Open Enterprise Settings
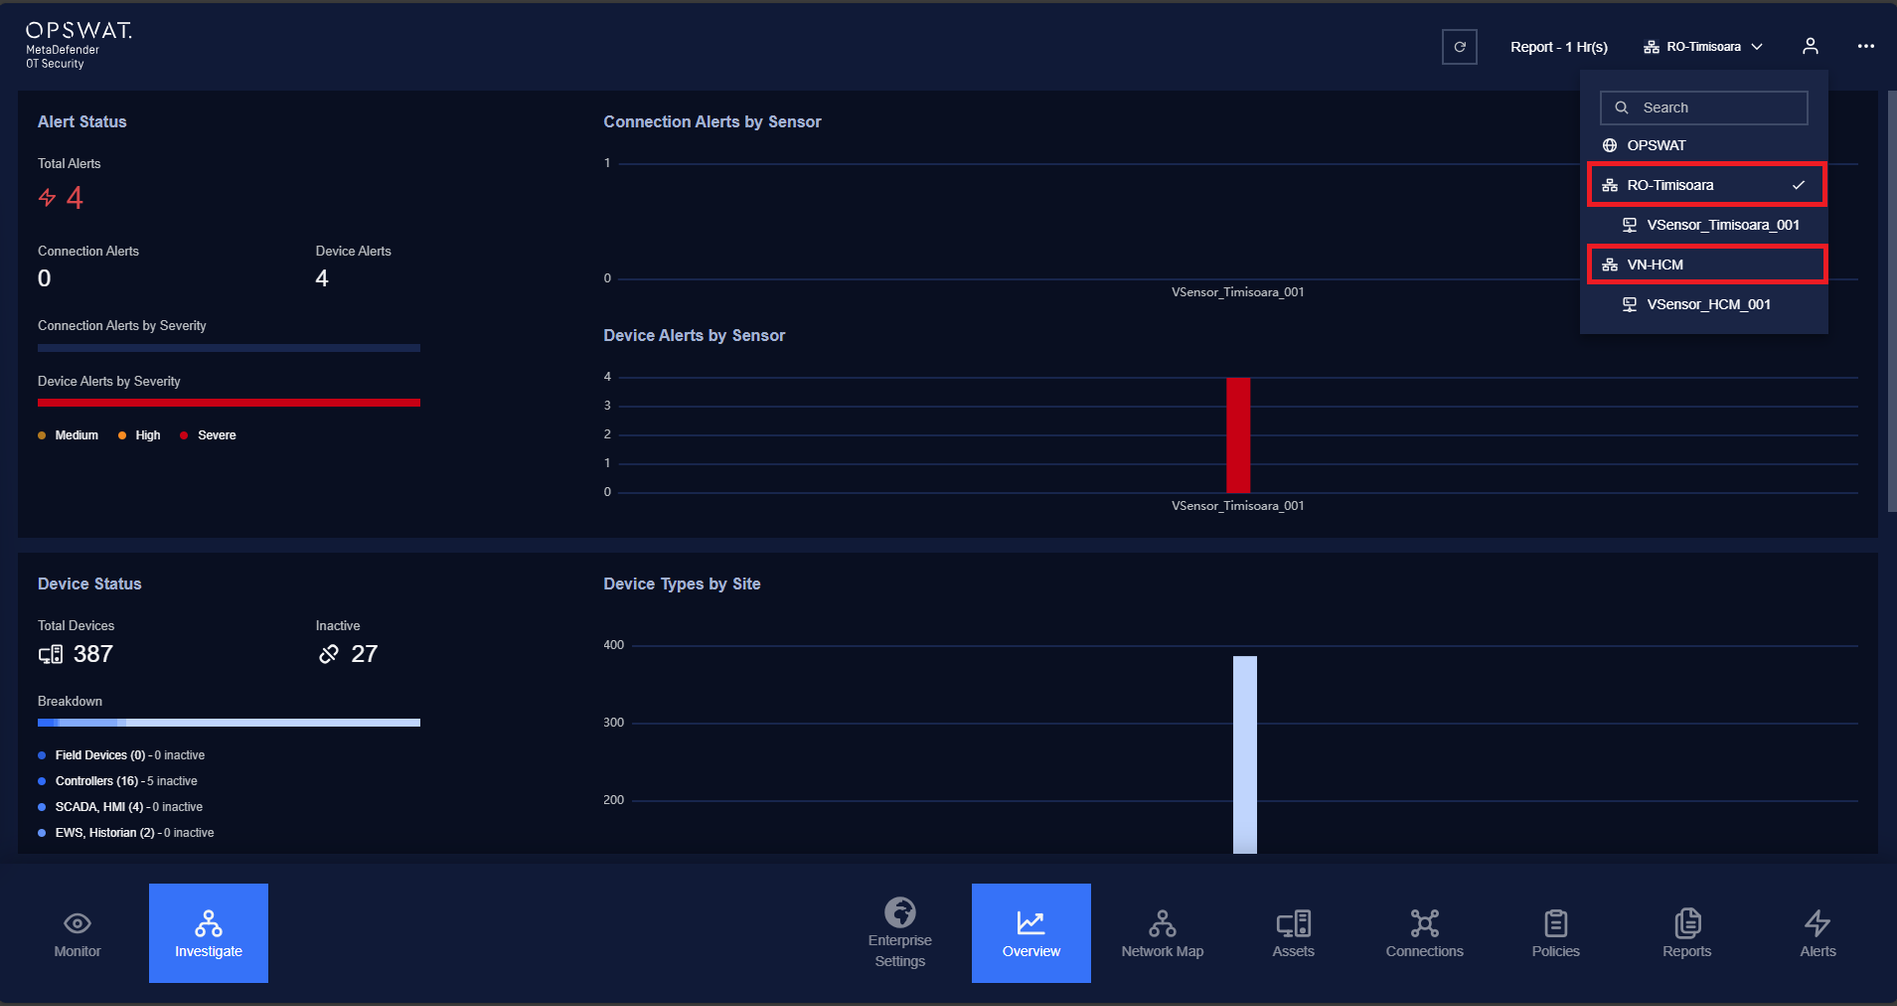This screenshot has height=1006, width=1897. coord(900,934)
